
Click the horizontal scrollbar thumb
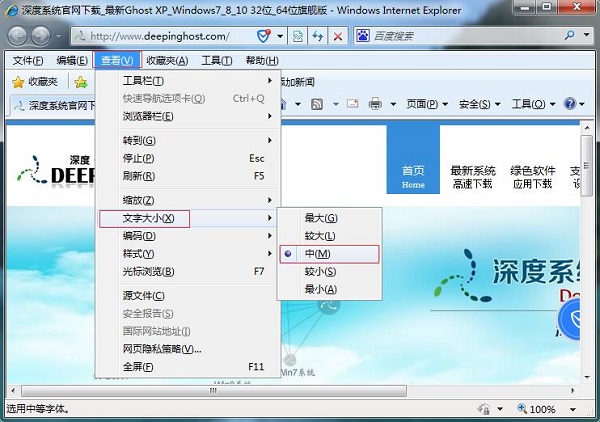214,391
